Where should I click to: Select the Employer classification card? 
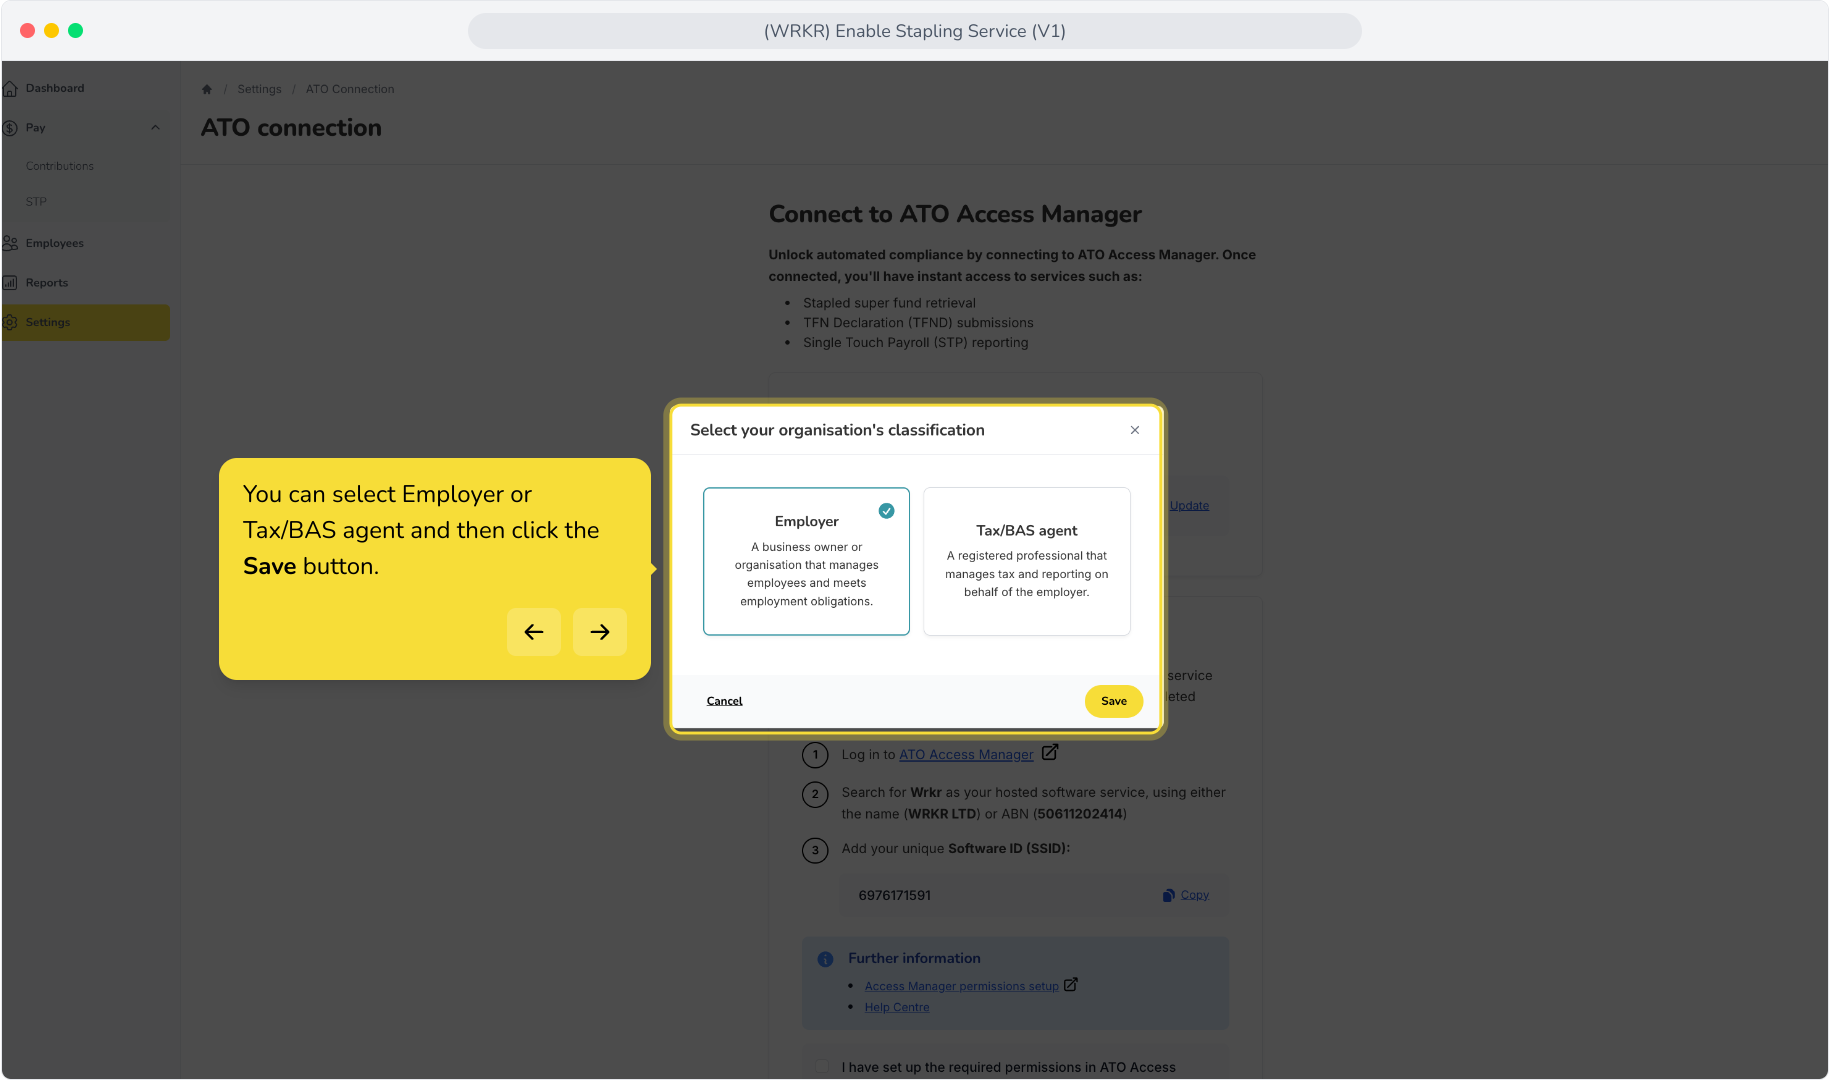coord(806,561)
